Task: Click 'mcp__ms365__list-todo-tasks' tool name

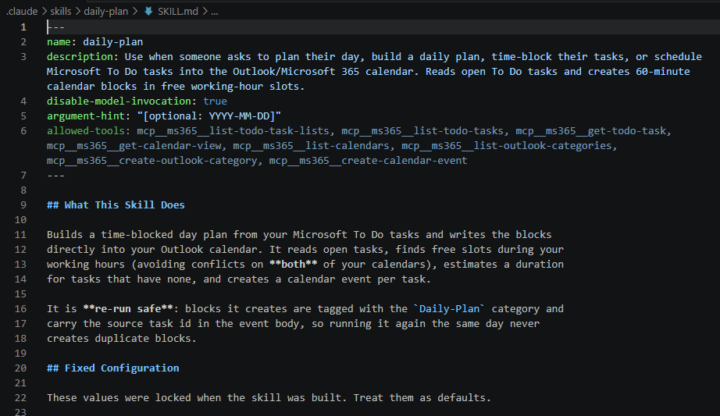Action: 422,131
